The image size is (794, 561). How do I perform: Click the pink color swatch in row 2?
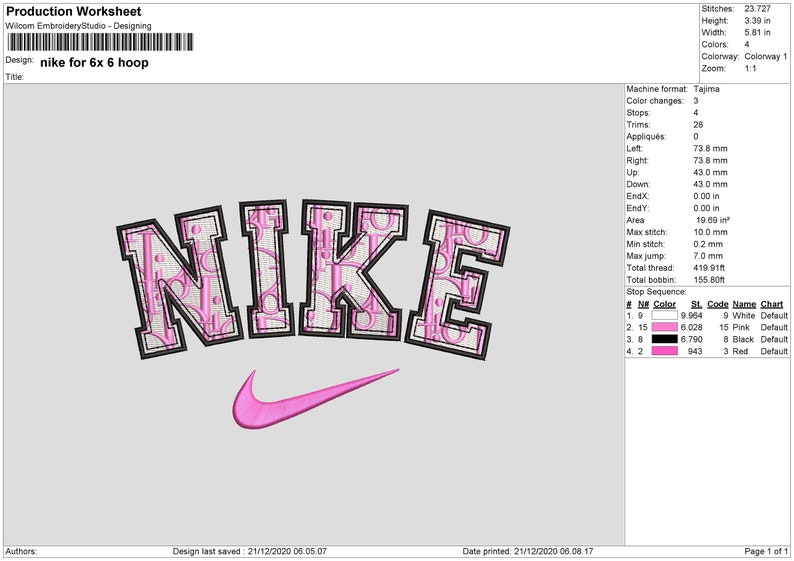[664, 327]
